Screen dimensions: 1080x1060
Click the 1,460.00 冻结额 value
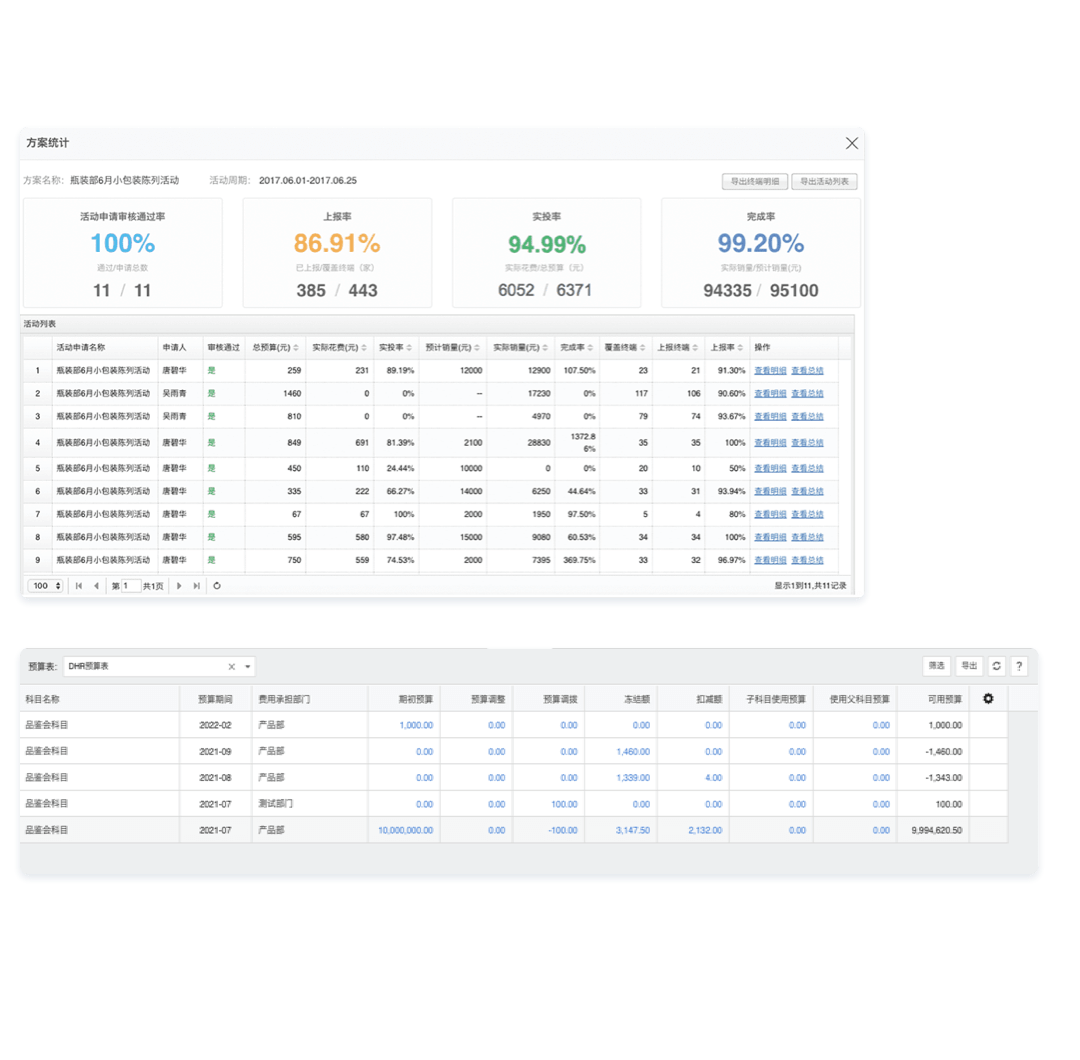633,751
